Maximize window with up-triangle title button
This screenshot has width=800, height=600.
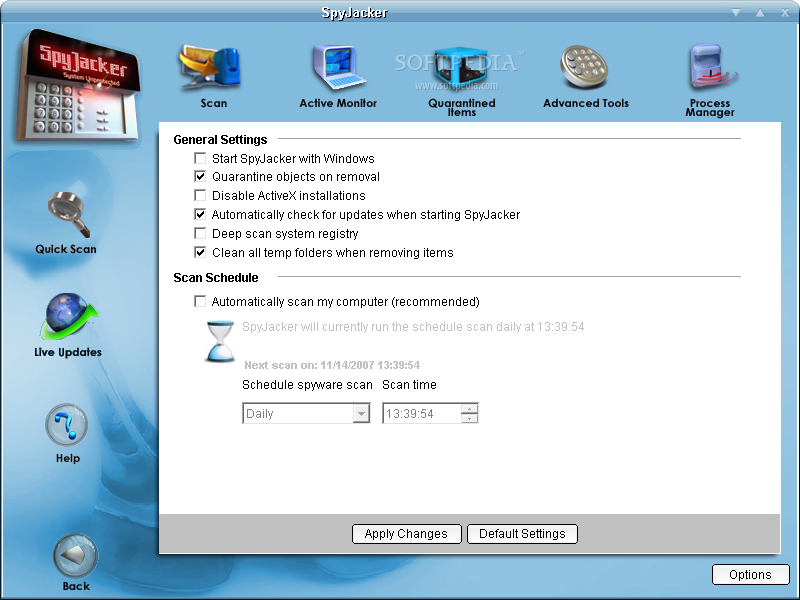click(x=760, y=12)
